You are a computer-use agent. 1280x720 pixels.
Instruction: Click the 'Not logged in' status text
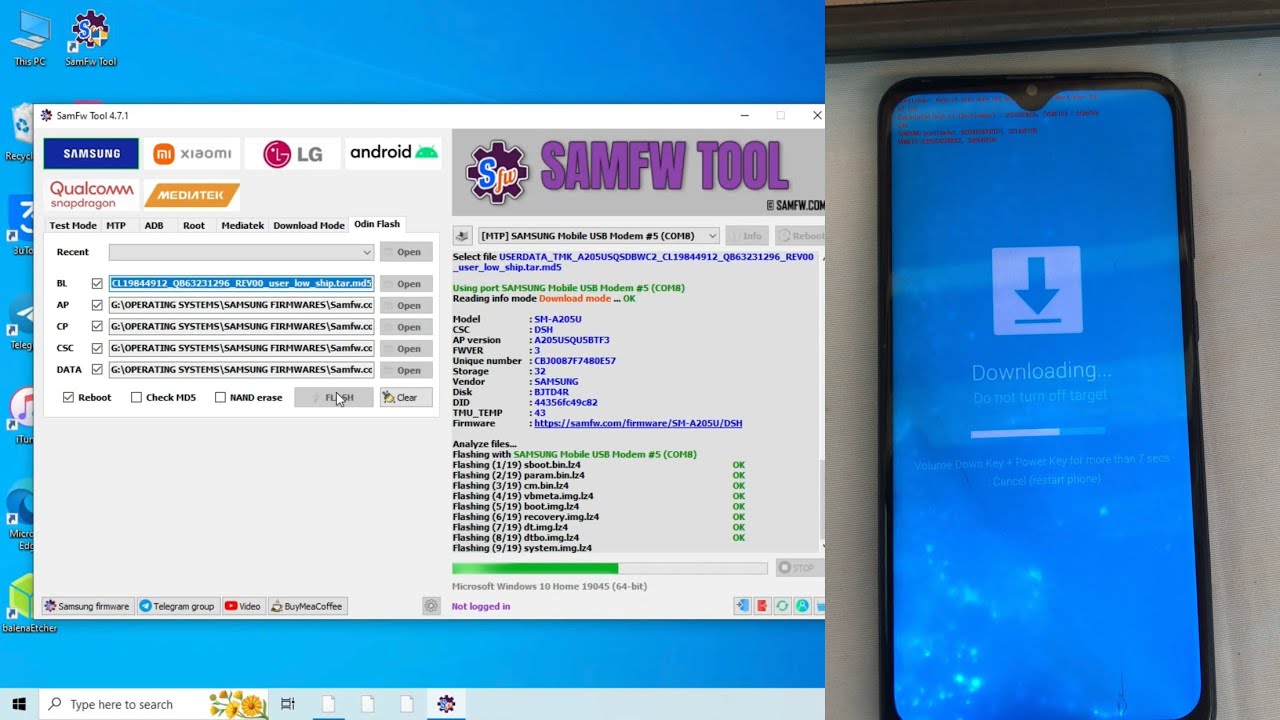pos(481,606)
